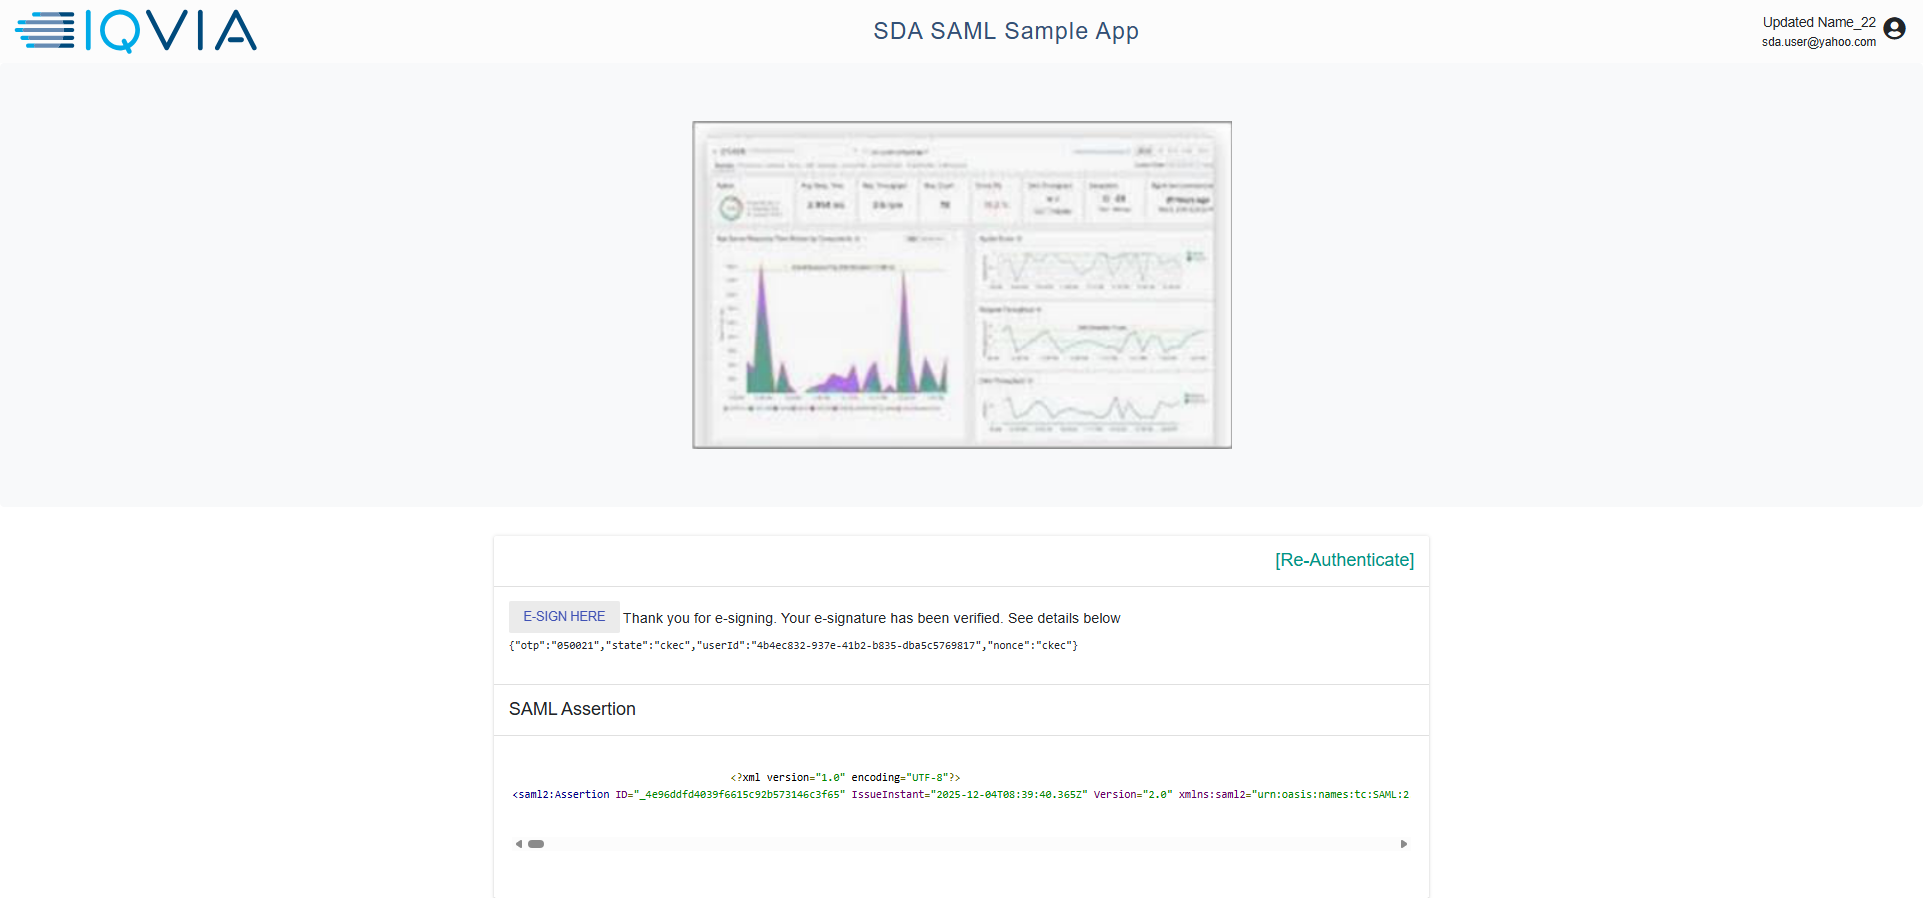This screenshot has height=898, width=1923.
Task: Click the horizontal scrollbar thumb
Action: click(x=536, y=844)
